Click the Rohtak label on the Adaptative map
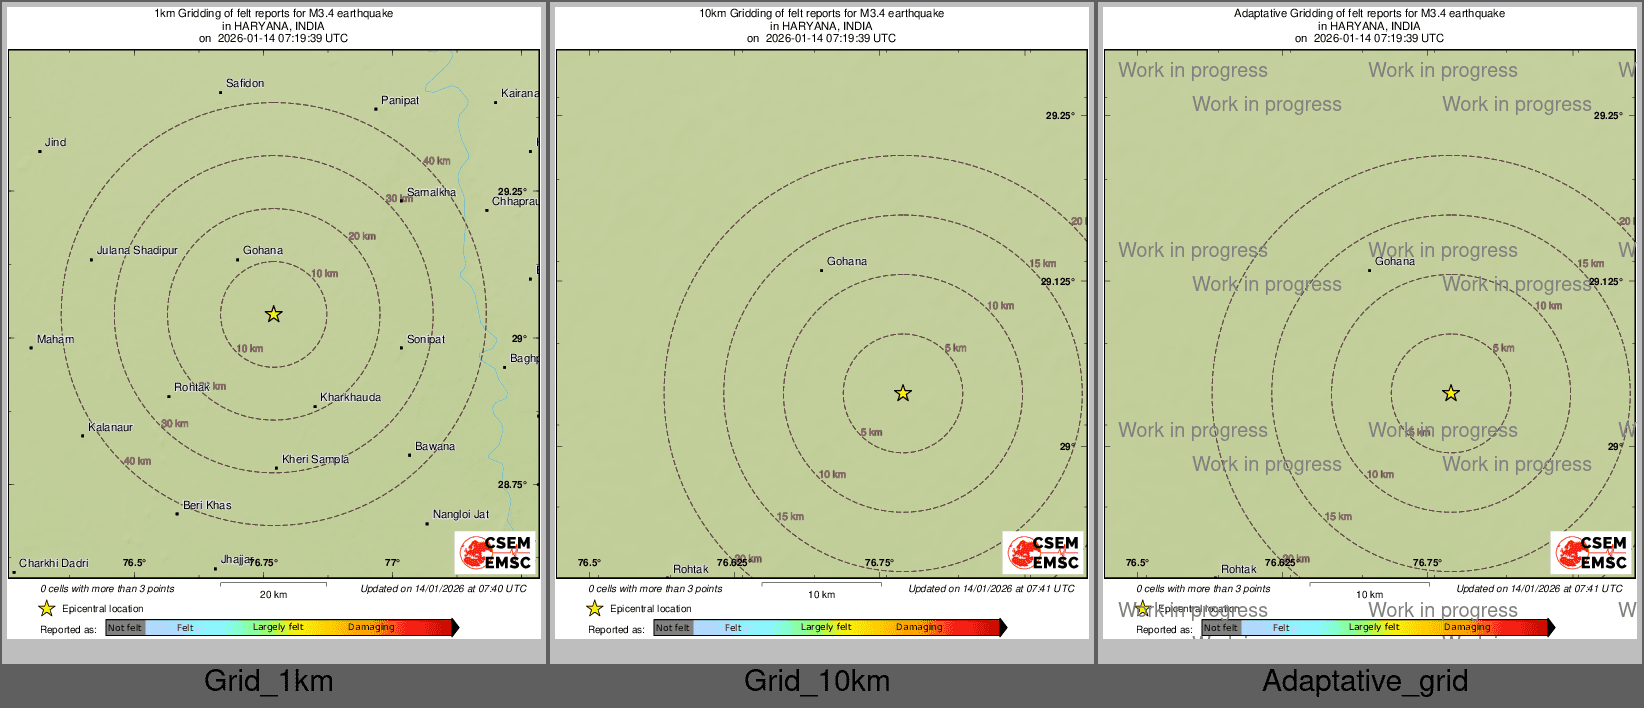Viewport: 1644px width, 708px height. [x=1239, y=569]
